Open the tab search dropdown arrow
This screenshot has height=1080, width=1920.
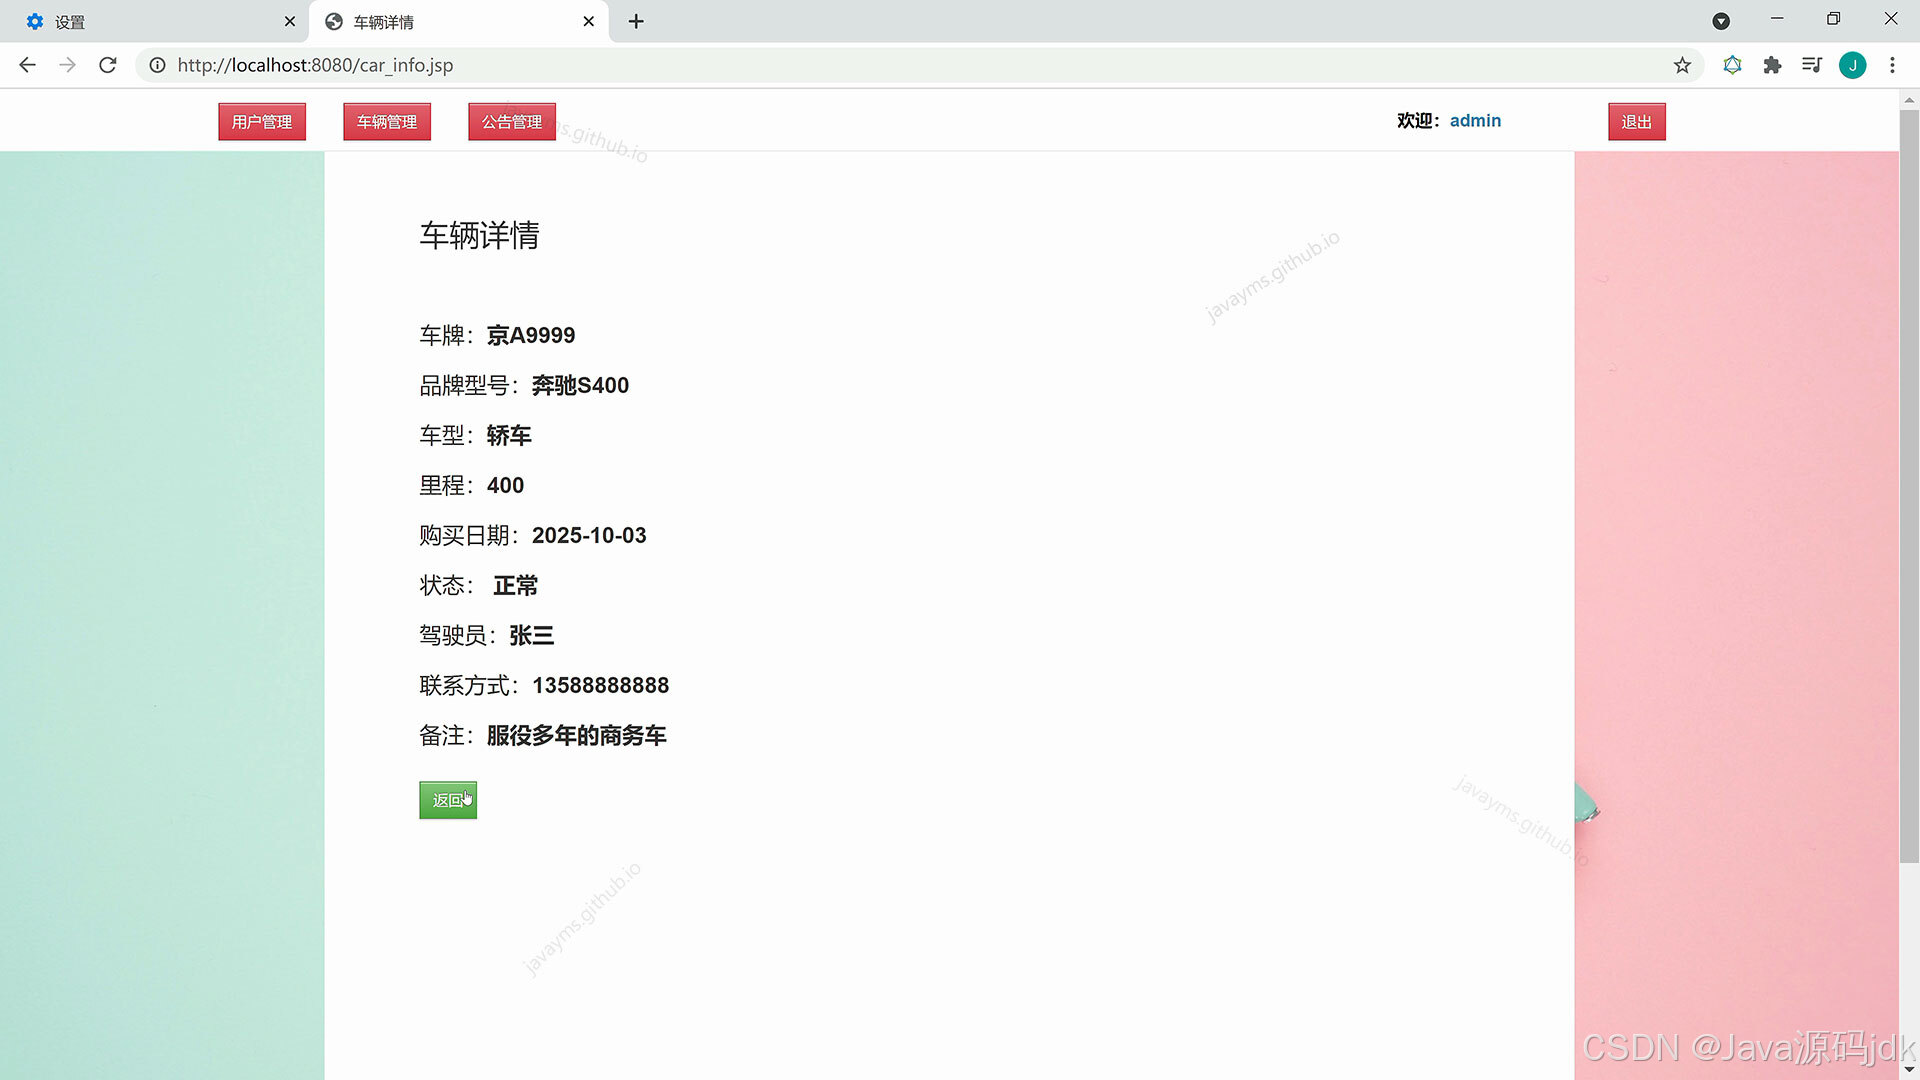click(1721, 21)
